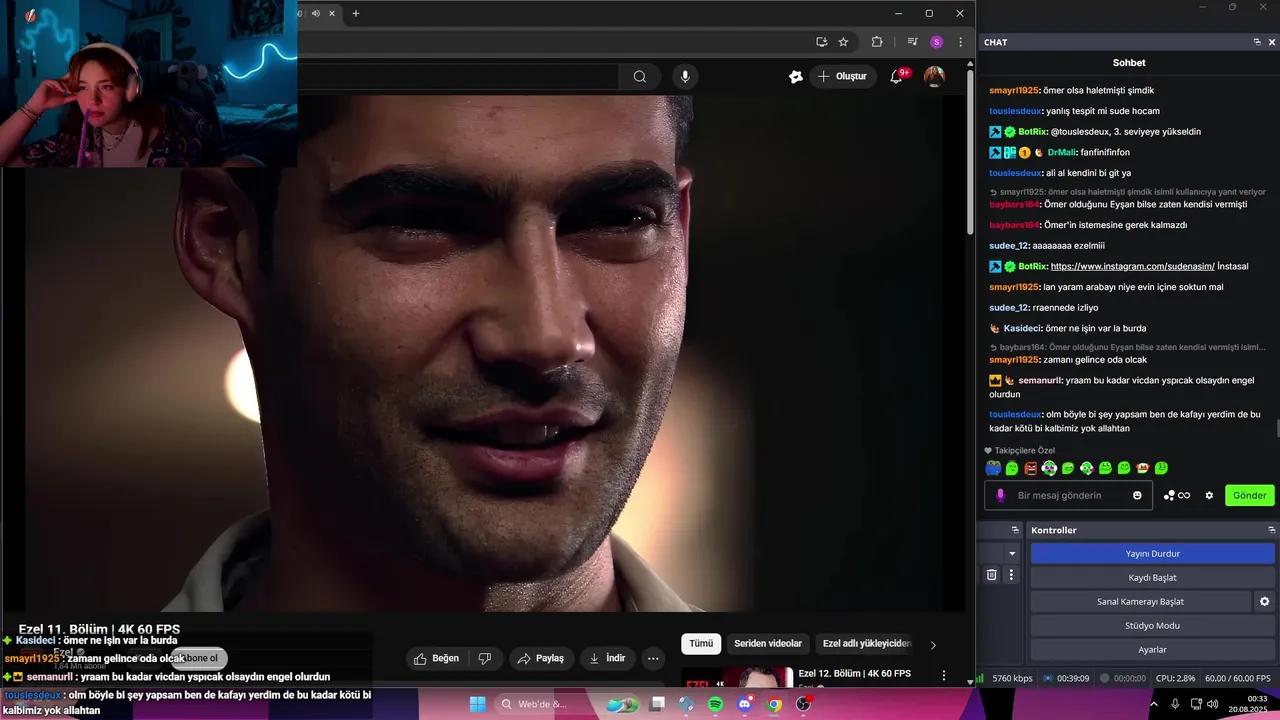This screenshot has width=1280, height=720.
Task: Show hidden system tray icons chevron
Action: (x=1153, y=704)
